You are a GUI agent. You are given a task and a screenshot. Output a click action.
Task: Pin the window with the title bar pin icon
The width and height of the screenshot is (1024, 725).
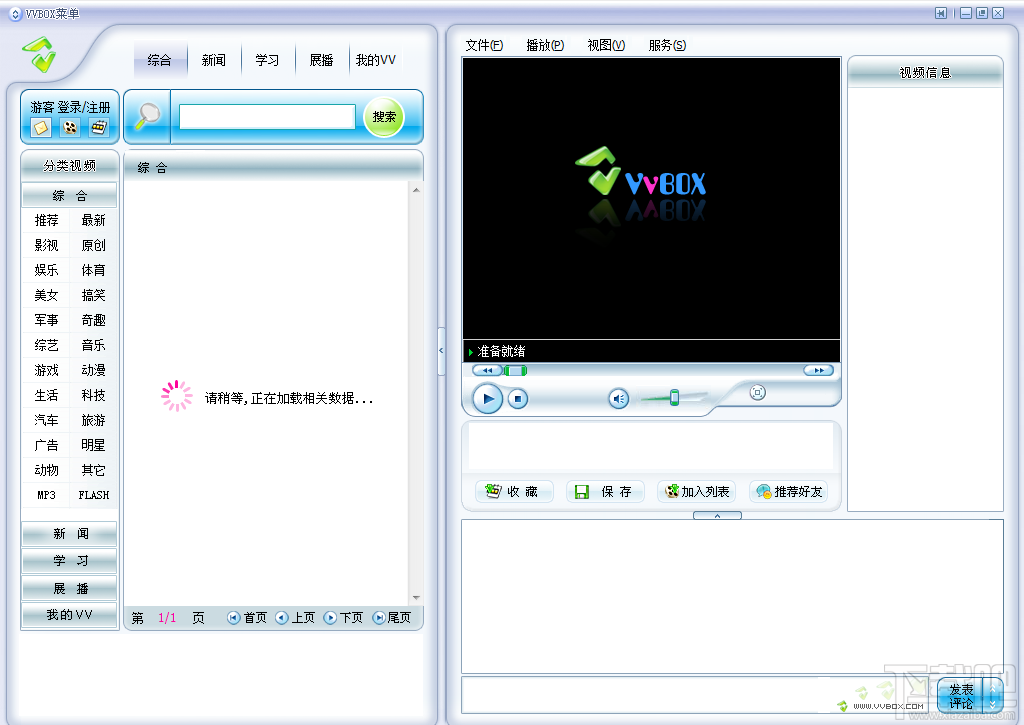(941, 13)
